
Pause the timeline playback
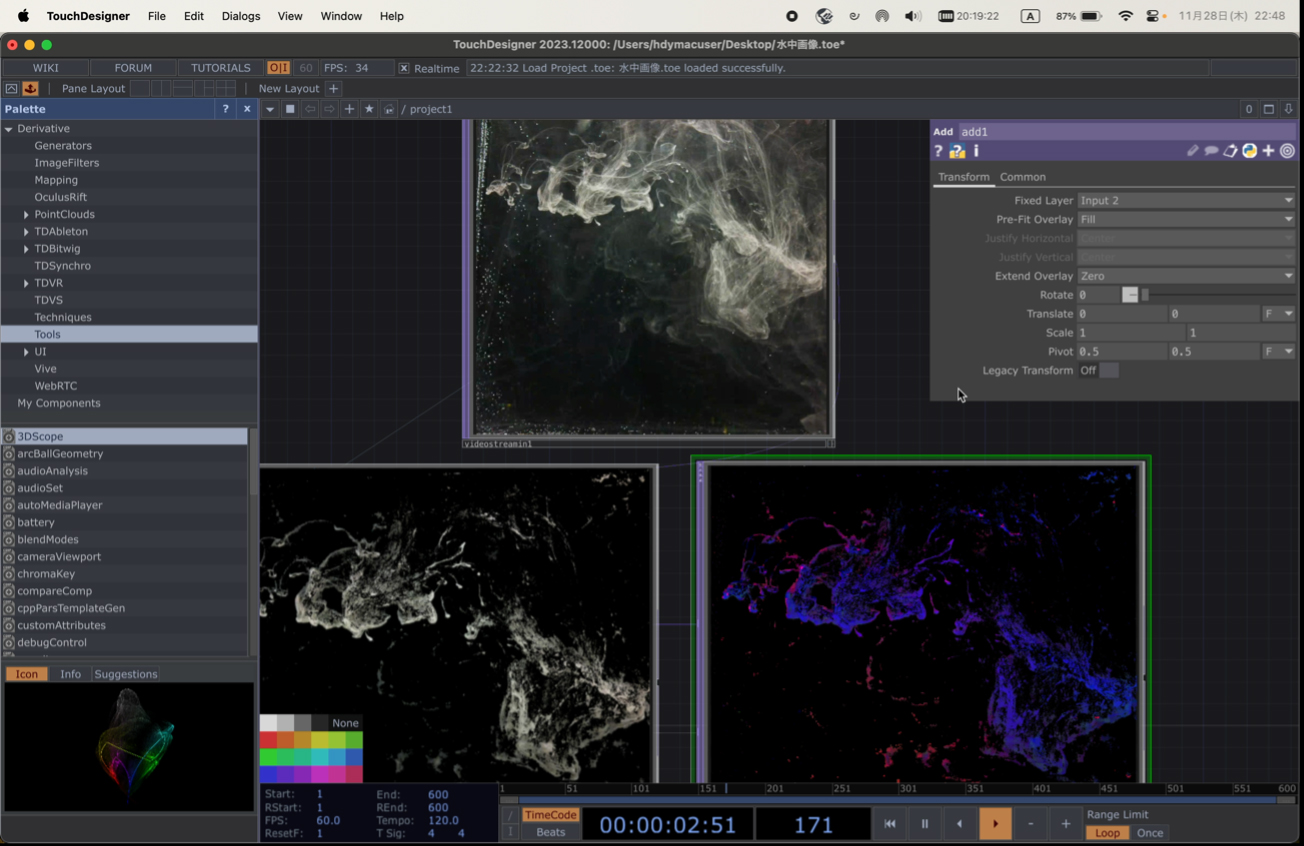tap(924, 824)
